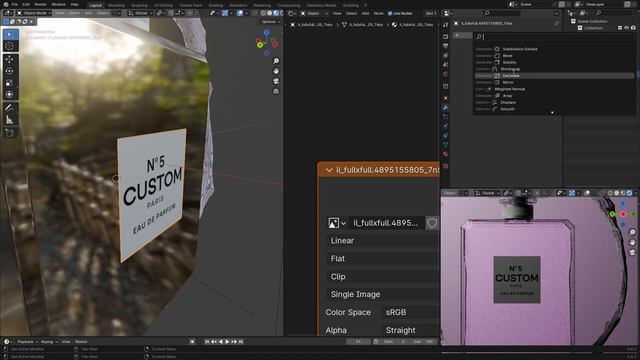The width and height of the screenshot is (640, 360).
Task: Open the Object Mode dropdown
Action: 34,13
